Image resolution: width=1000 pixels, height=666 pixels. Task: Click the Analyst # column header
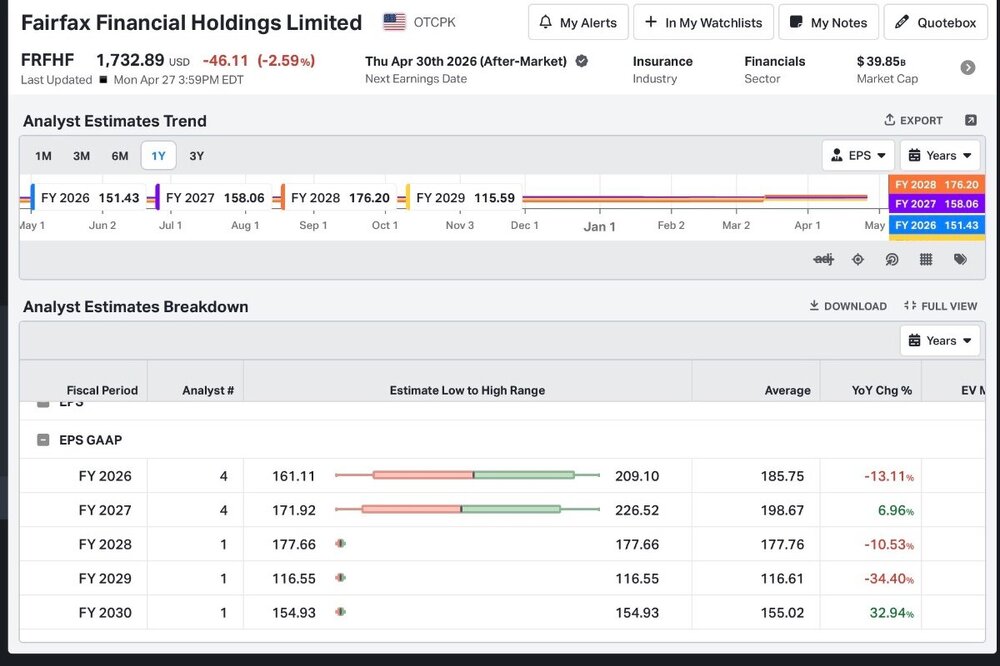[208, 390]
